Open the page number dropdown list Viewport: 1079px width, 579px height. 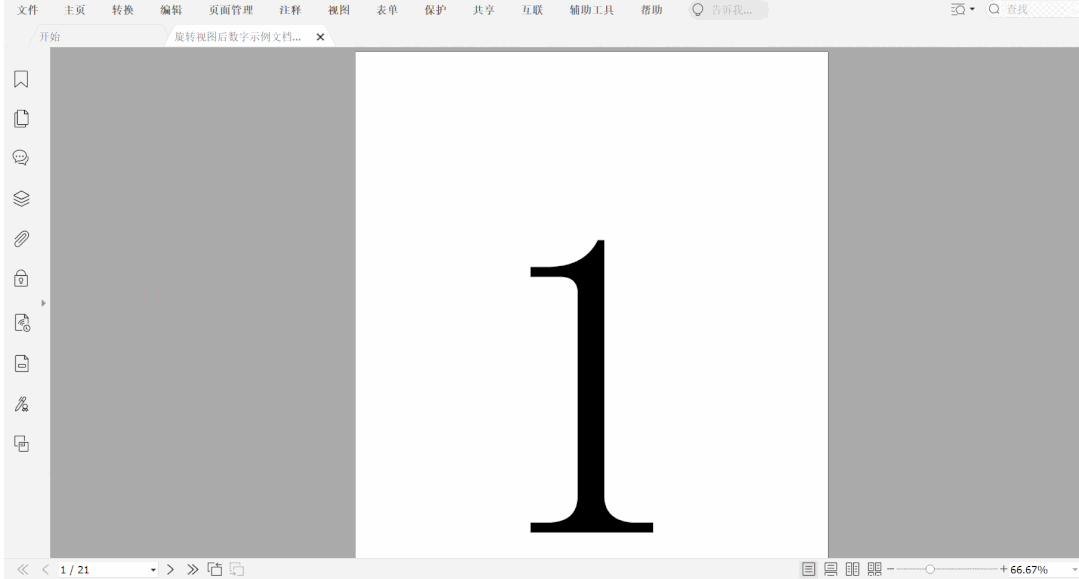tap(153, 570)
